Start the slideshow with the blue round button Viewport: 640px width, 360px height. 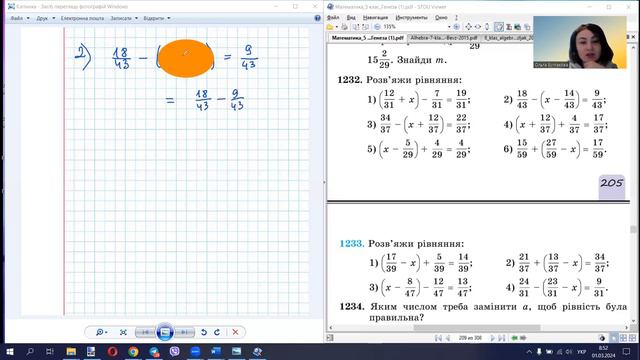point(165,332)
